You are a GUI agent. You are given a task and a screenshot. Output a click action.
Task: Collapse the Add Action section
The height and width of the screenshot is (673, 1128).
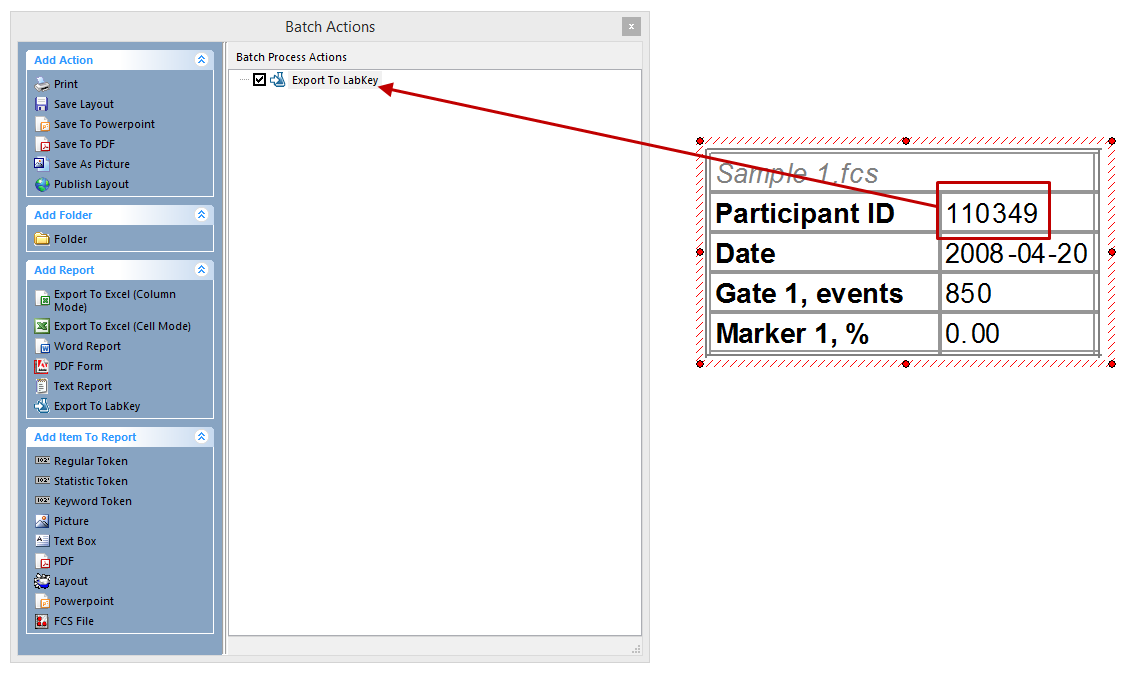(201, 60)
